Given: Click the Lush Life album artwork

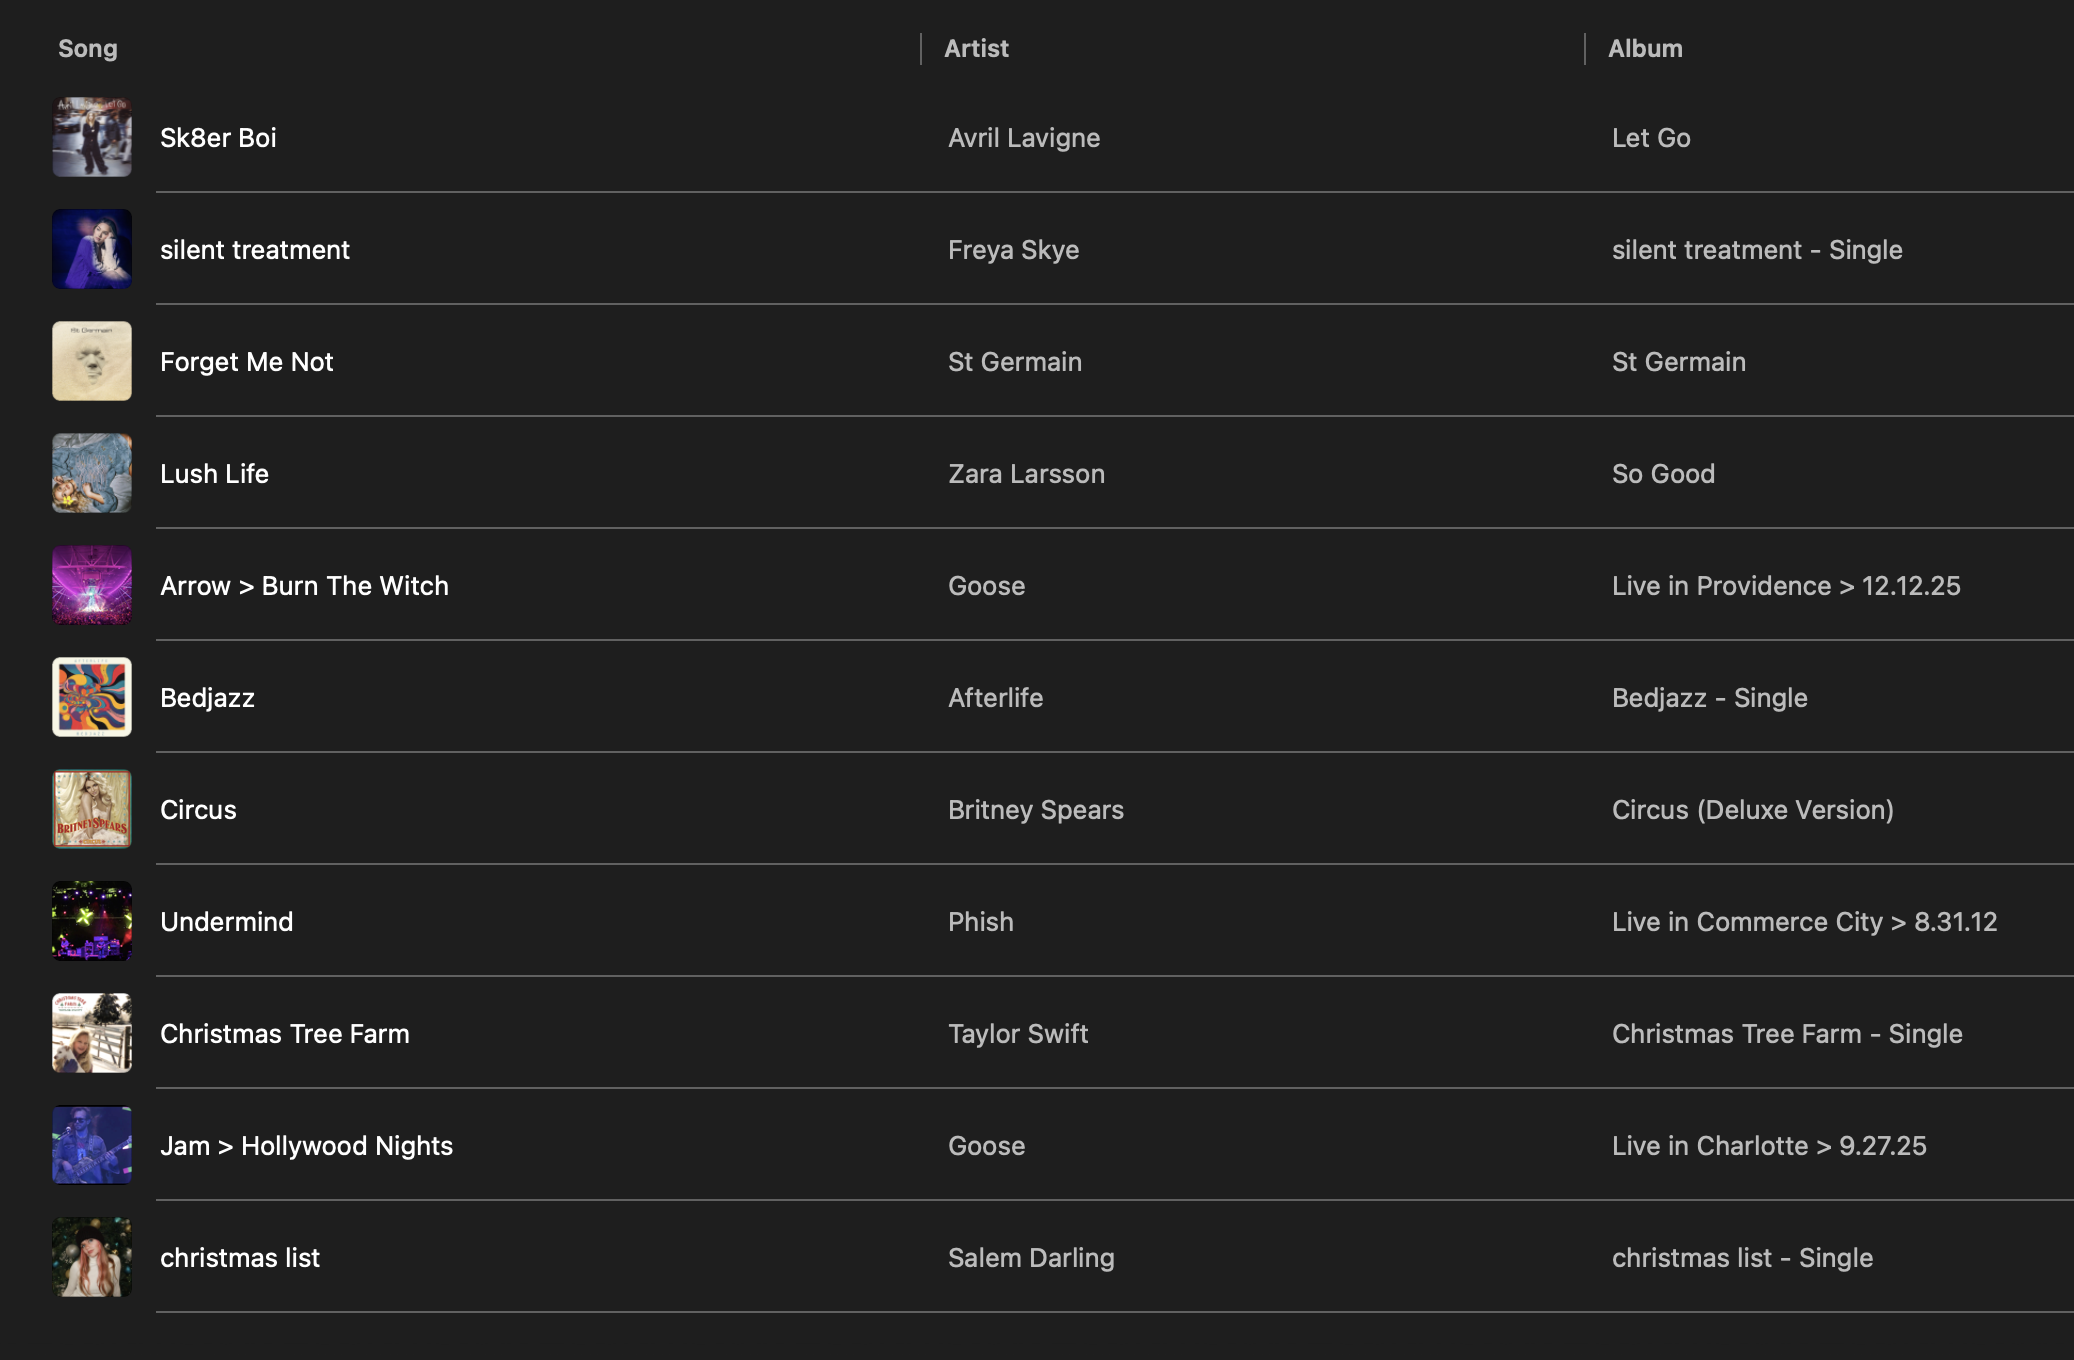Looking at the screenshot, I should pyautogui.click(x=92, y=473).
